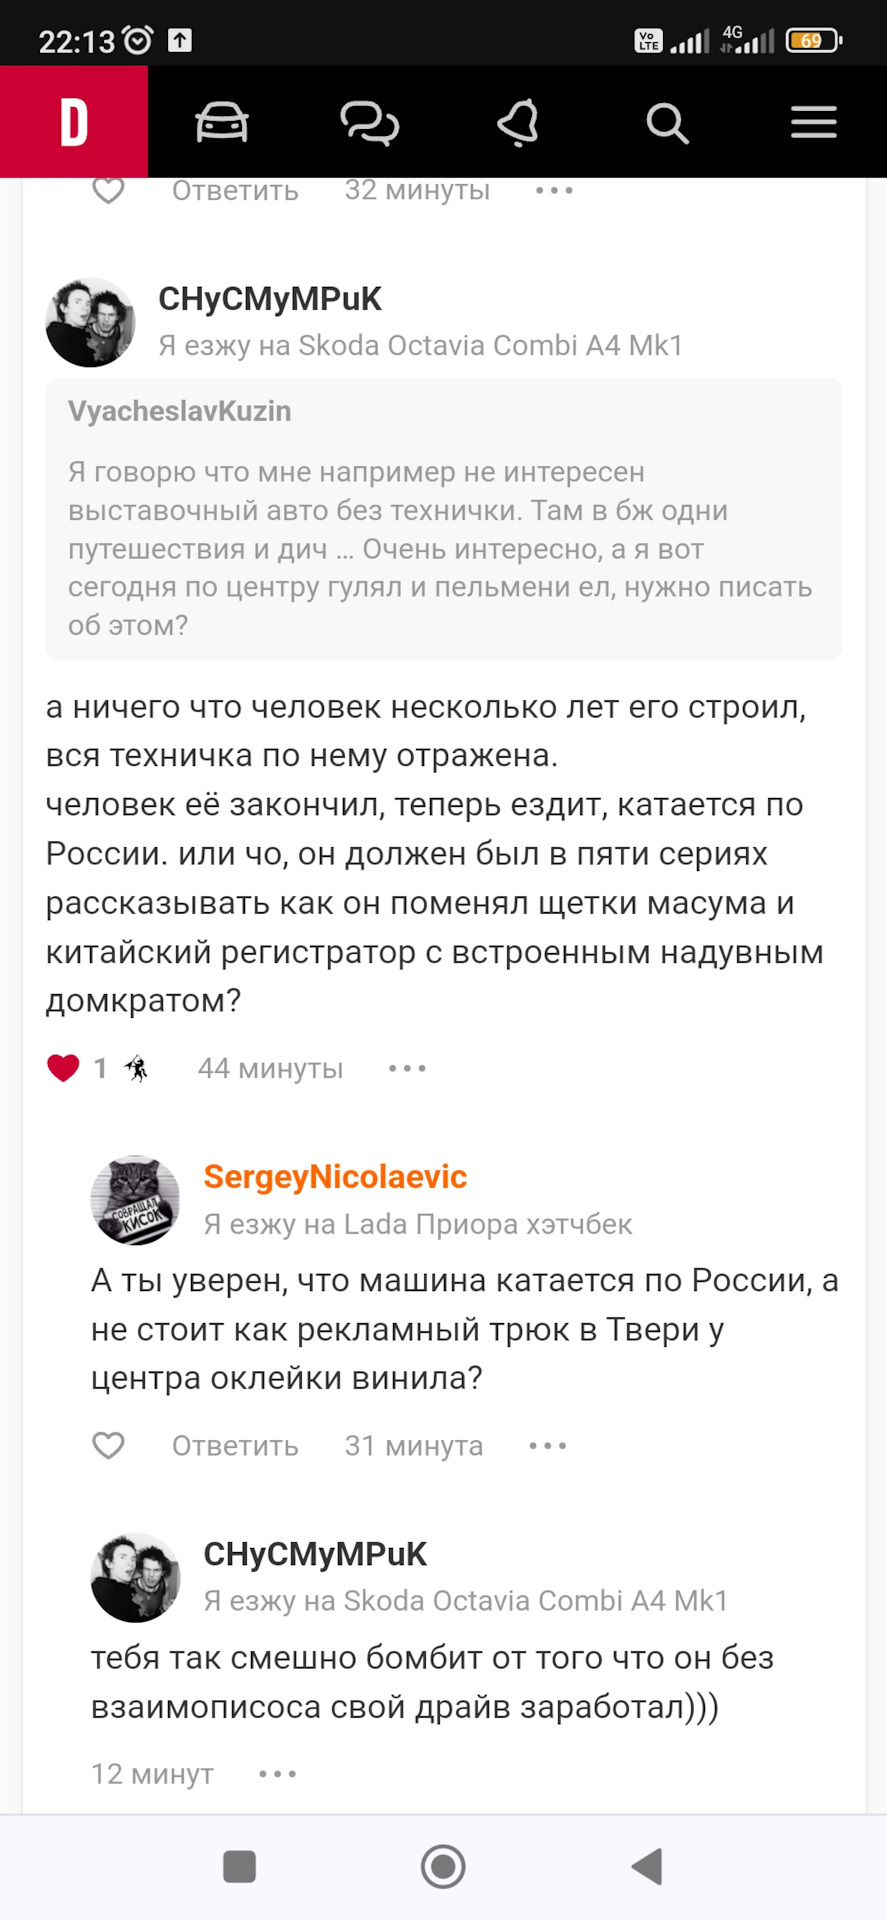
Task: Open the quoted VyacheslavKuzin comment
Action: coord(443,519)
